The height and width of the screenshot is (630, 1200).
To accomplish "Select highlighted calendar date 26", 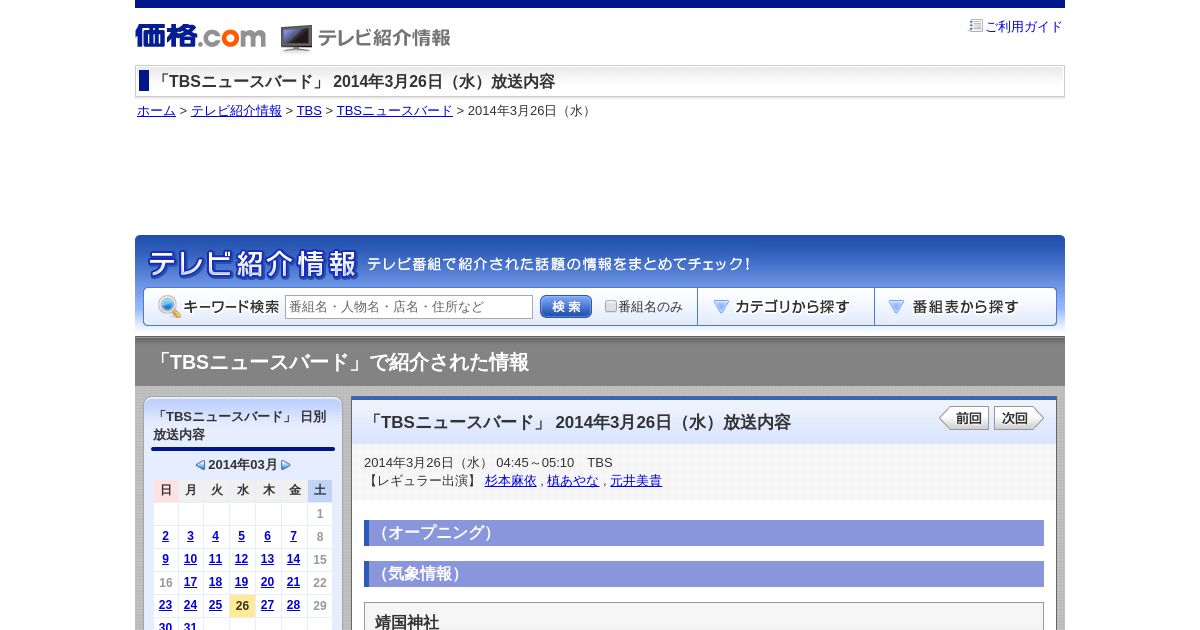I will click(x=242, y=606).
